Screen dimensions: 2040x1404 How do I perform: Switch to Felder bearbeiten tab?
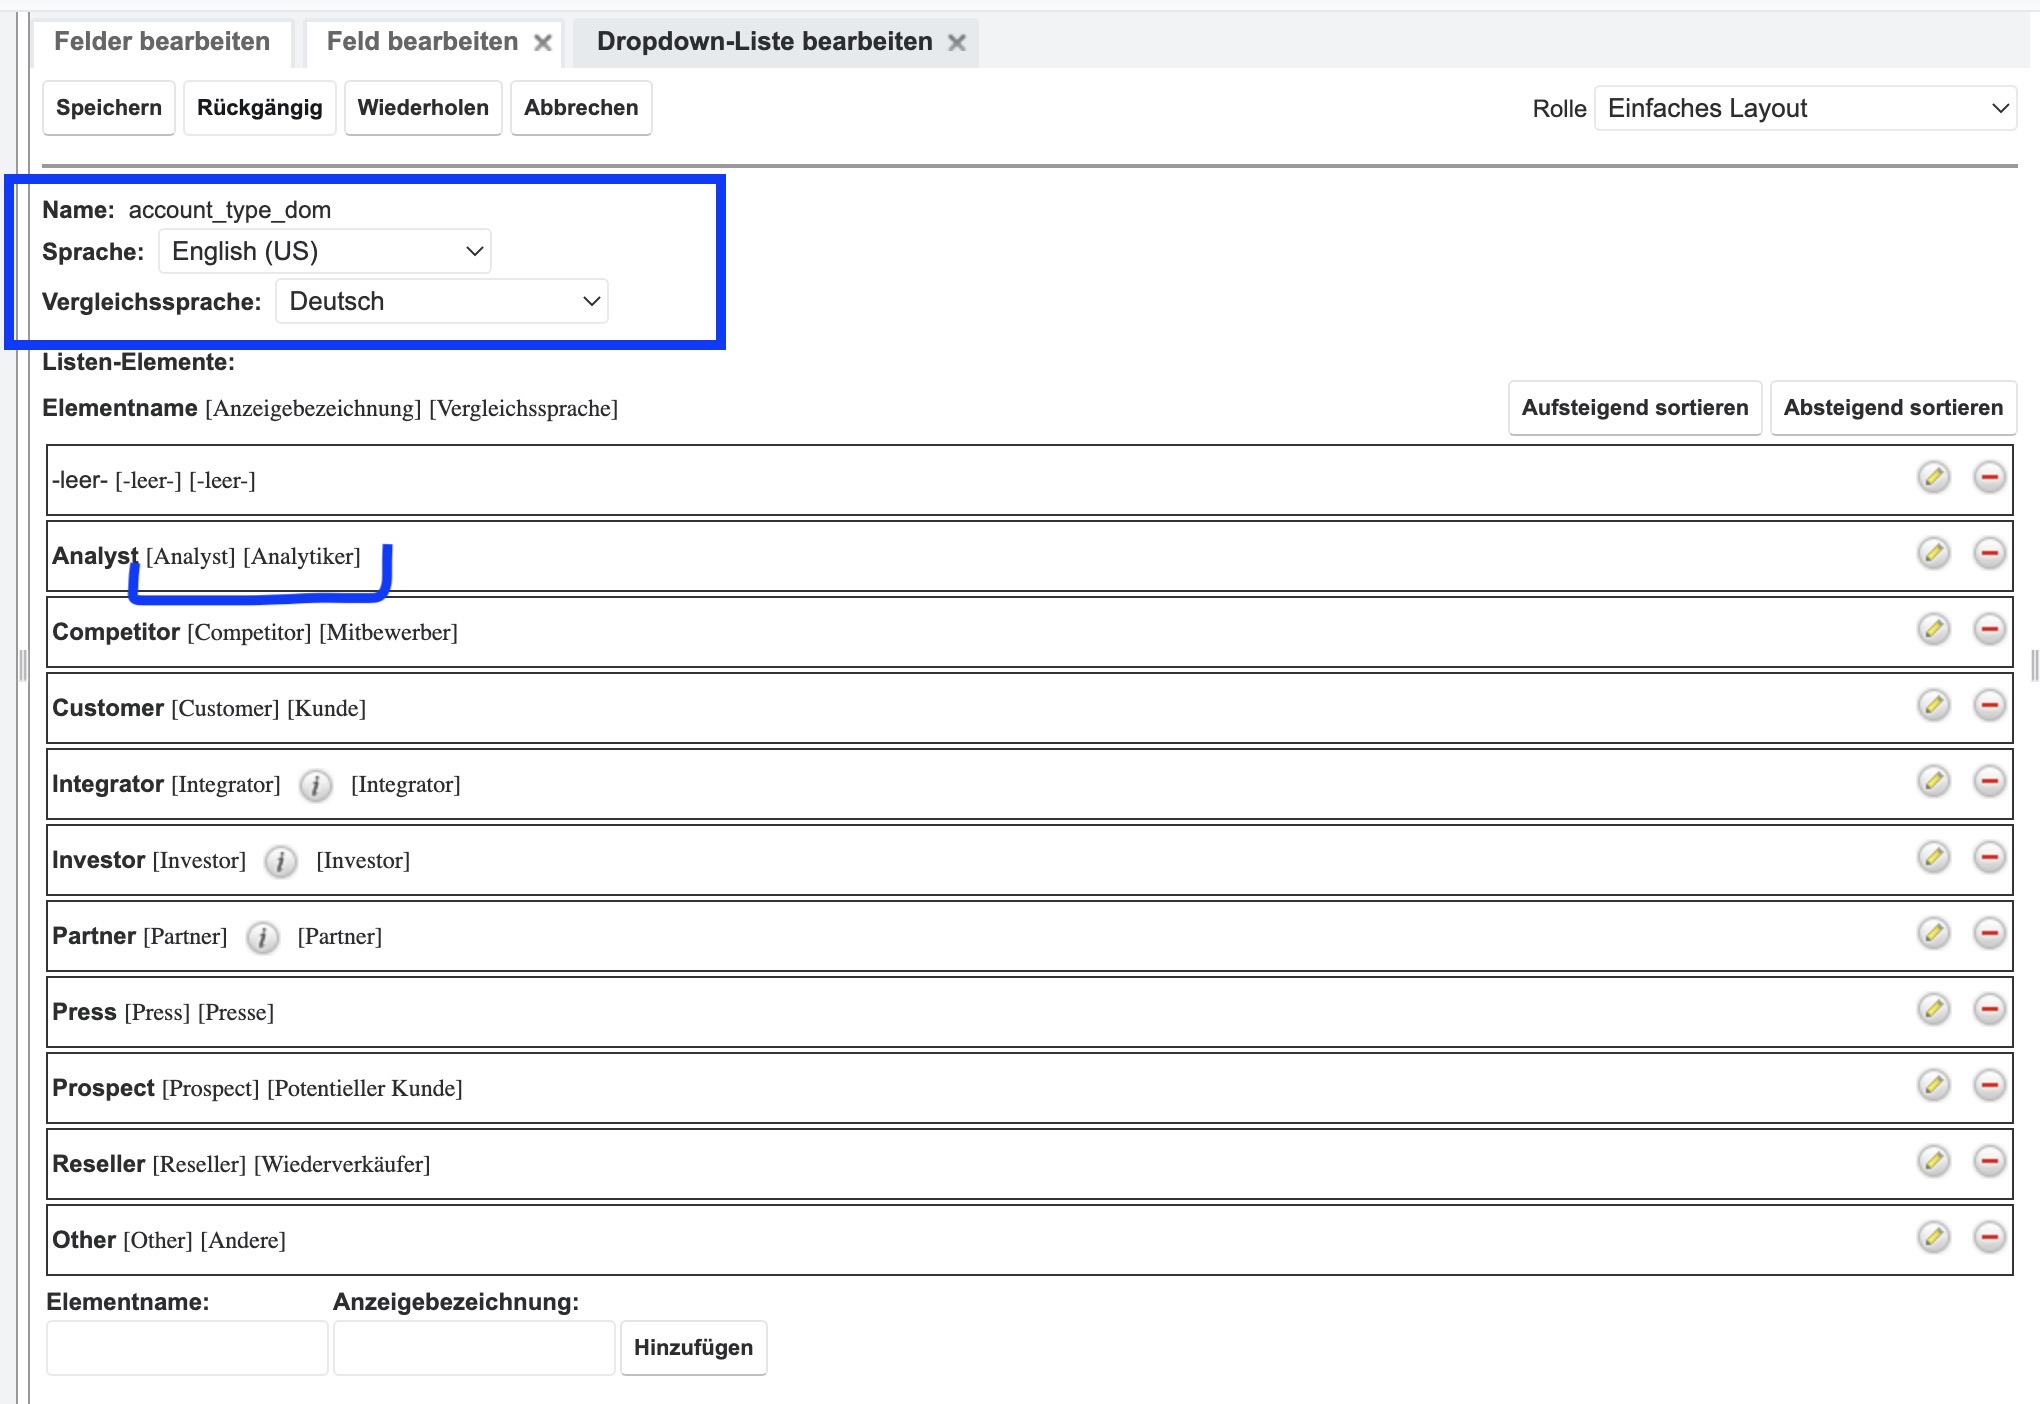(x=162, y=42)
